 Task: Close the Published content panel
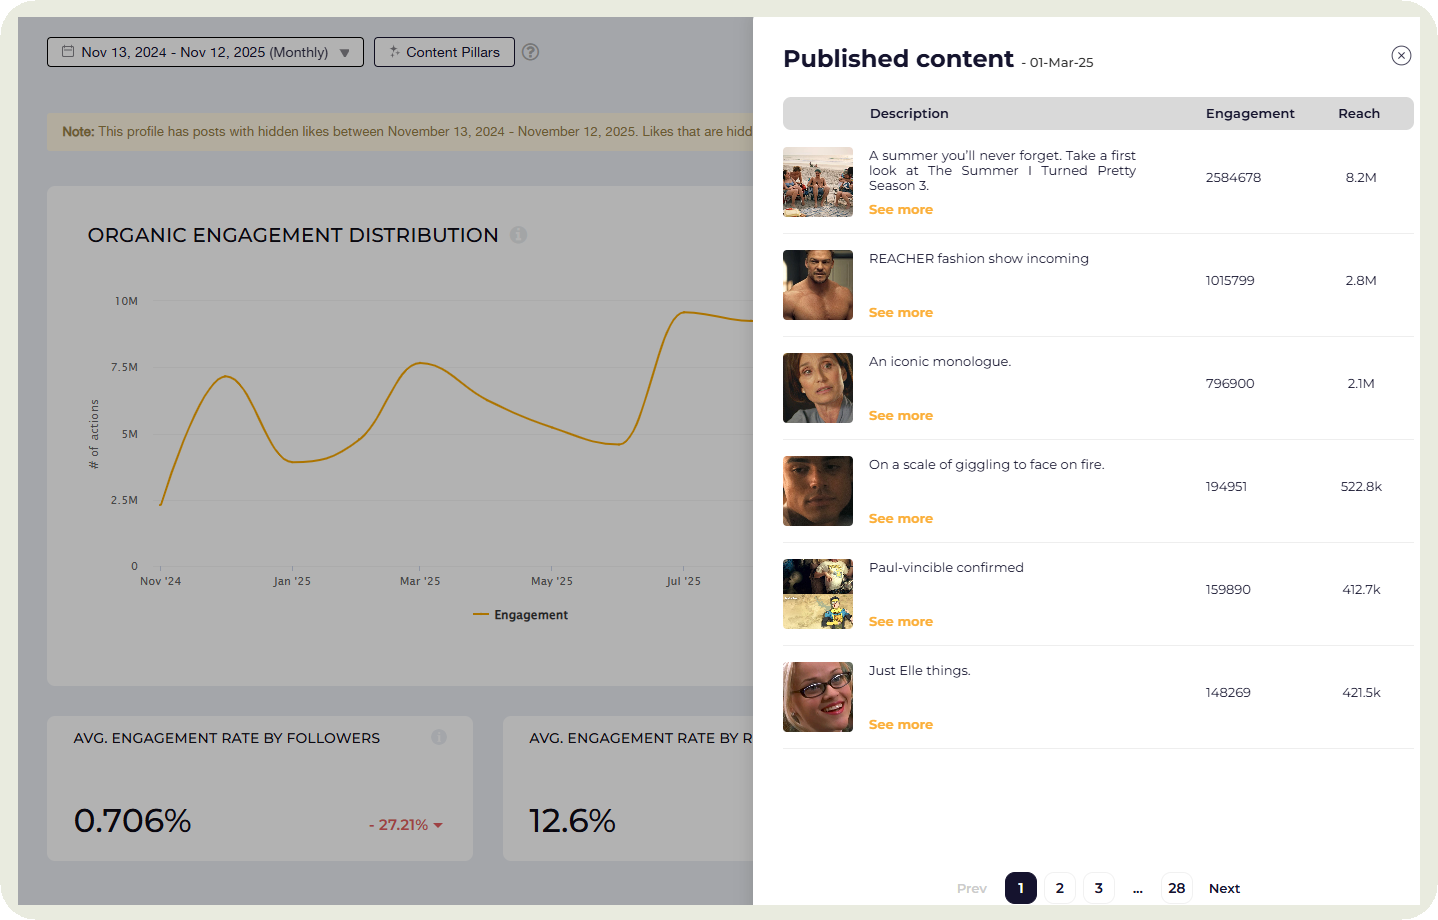tap(1401, 56)
